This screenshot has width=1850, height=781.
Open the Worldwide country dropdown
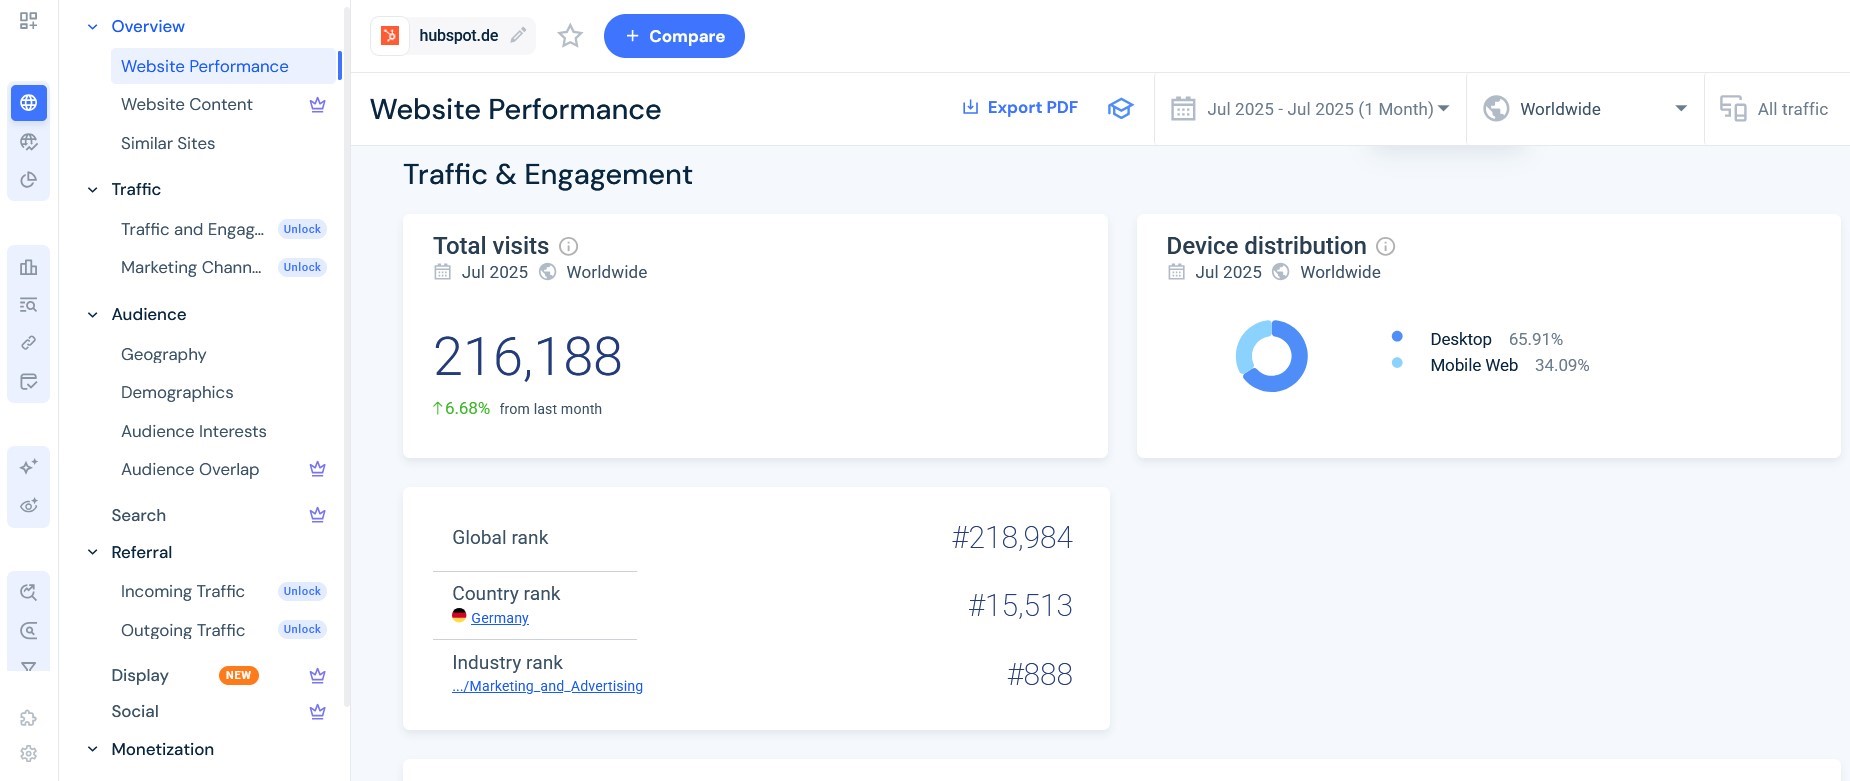(1585, 109)
